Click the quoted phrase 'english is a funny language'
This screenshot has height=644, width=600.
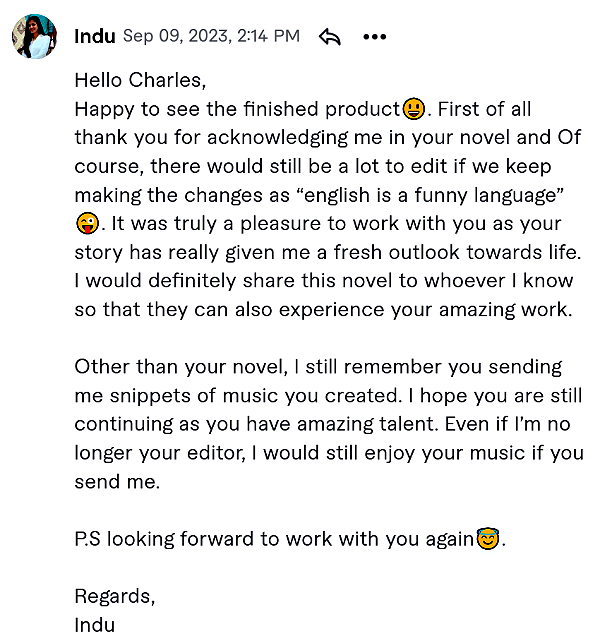[x=430, y=195]
